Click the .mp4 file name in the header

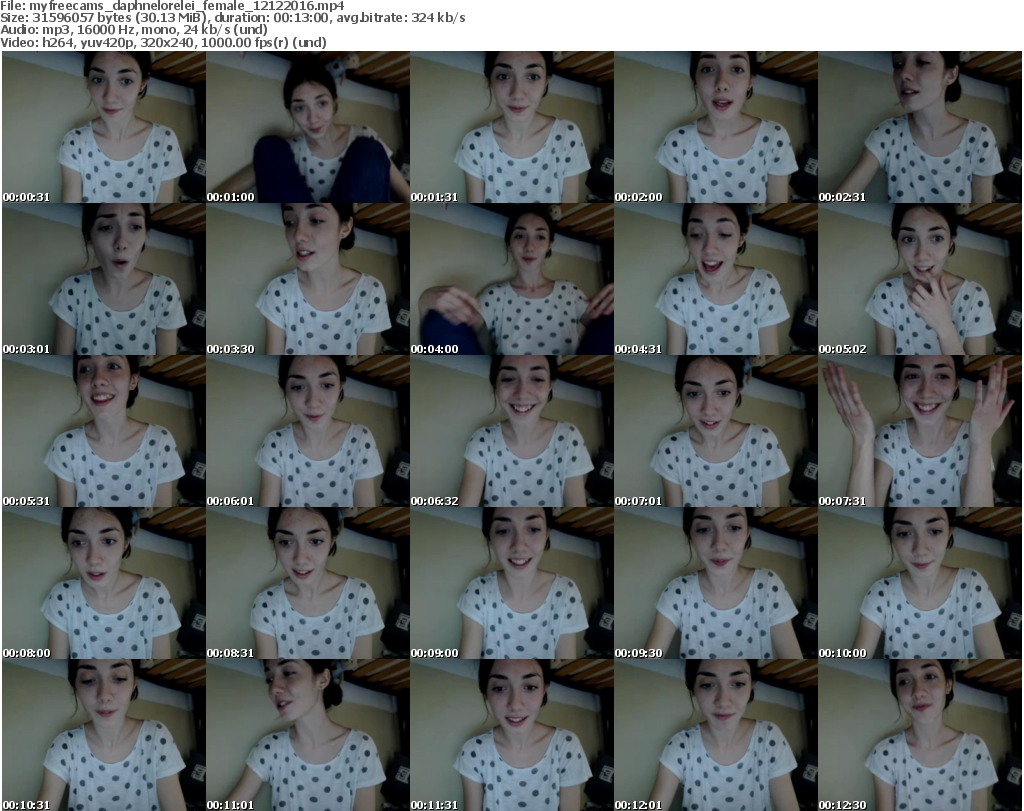coord(187,6)
